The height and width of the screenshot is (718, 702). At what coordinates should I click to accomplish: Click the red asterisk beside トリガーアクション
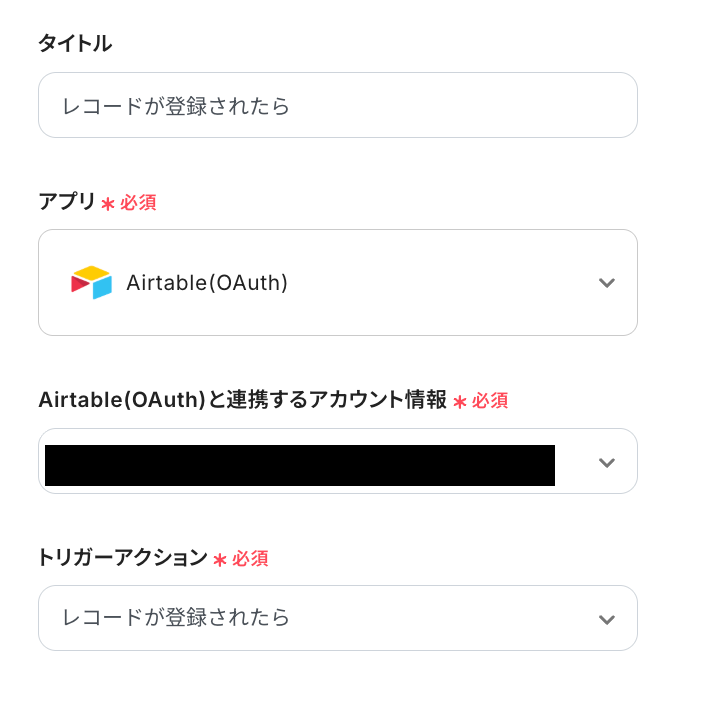tap(220, 559)
